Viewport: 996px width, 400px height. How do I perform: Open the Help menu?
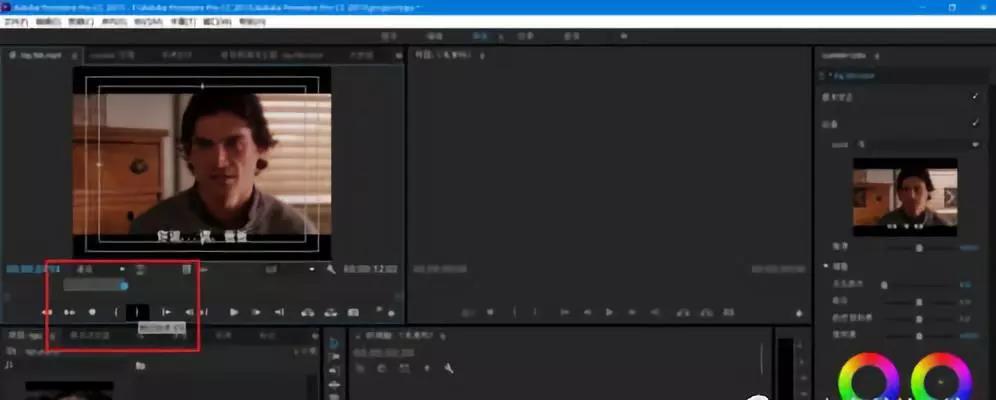pyautogui.click(x=252, y=22)
